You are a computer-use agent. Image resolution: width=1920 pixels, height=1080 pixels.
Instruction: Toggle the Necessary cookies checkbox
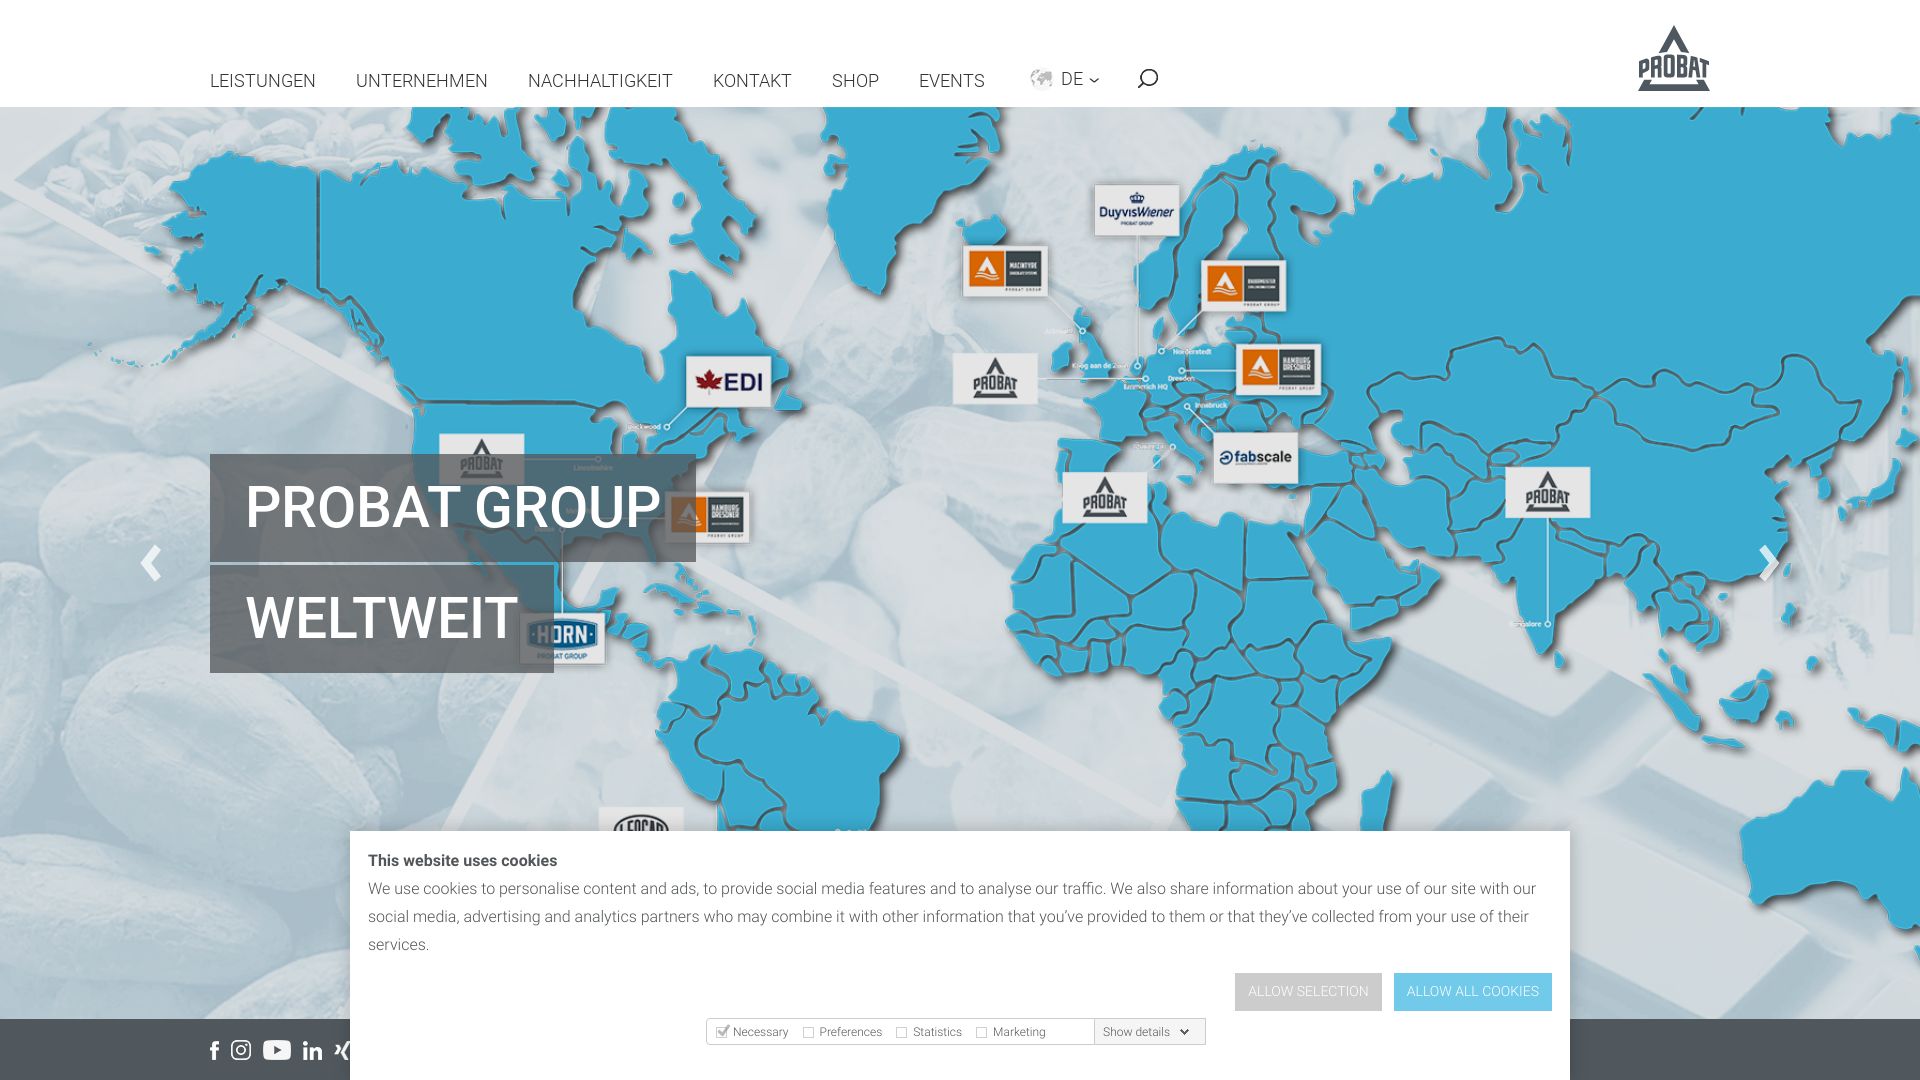[722, 1032]
